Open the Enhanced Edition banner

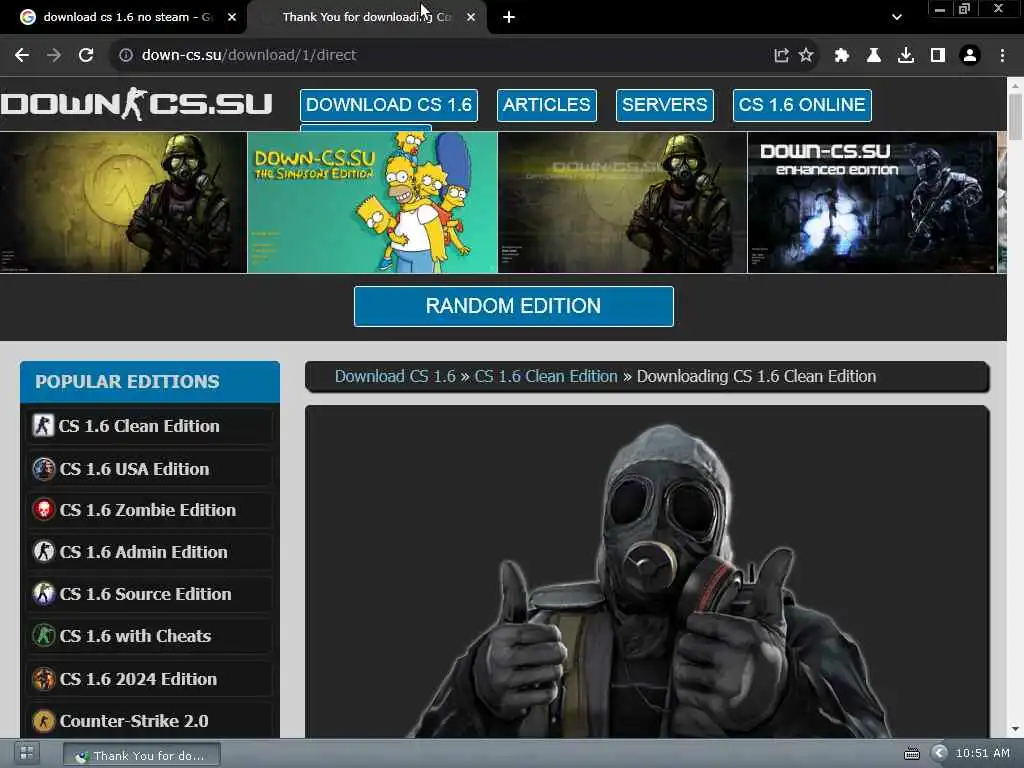872,202
